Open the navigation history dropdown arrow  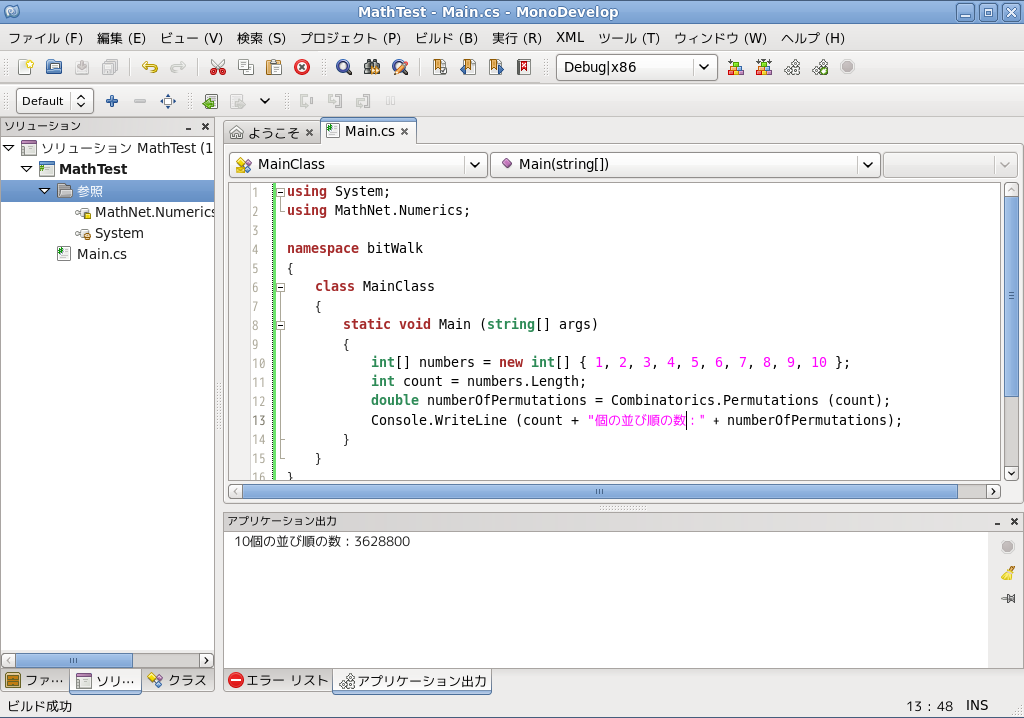(x=264, y=101)
